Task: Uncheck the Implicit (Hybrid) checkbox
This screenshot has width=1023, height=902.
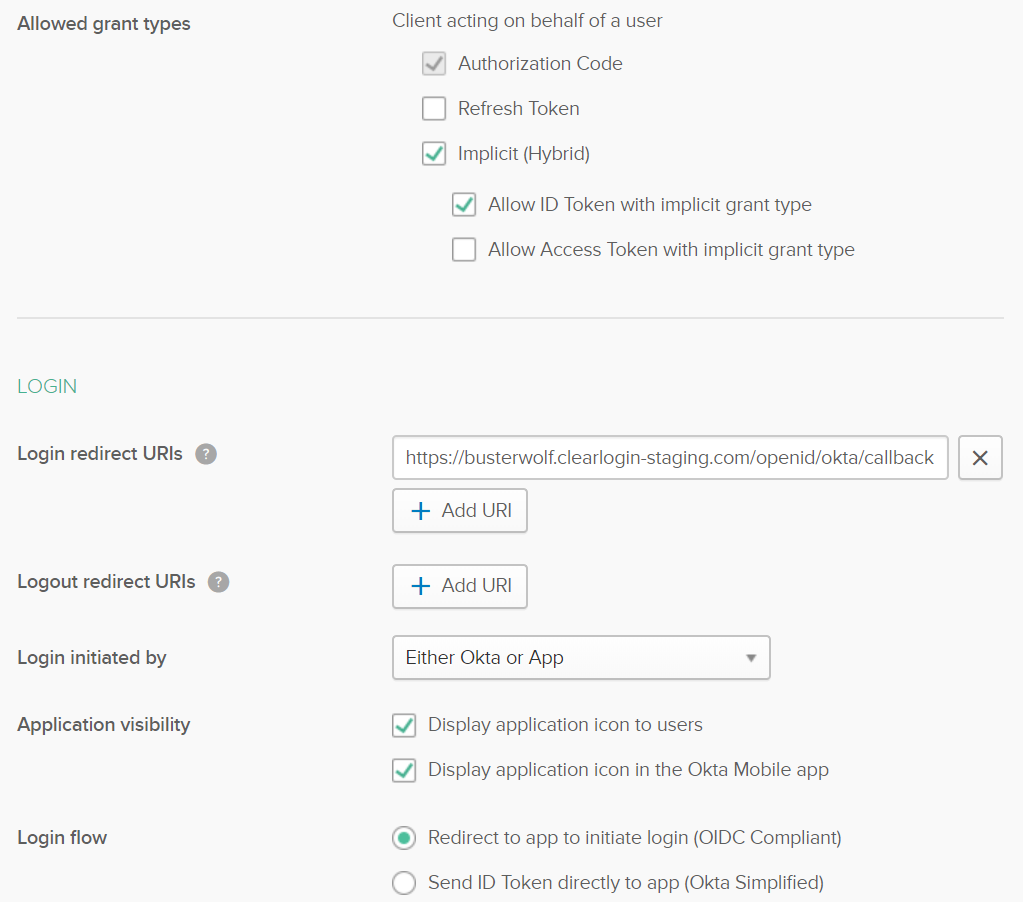Action: pos(434,154)
